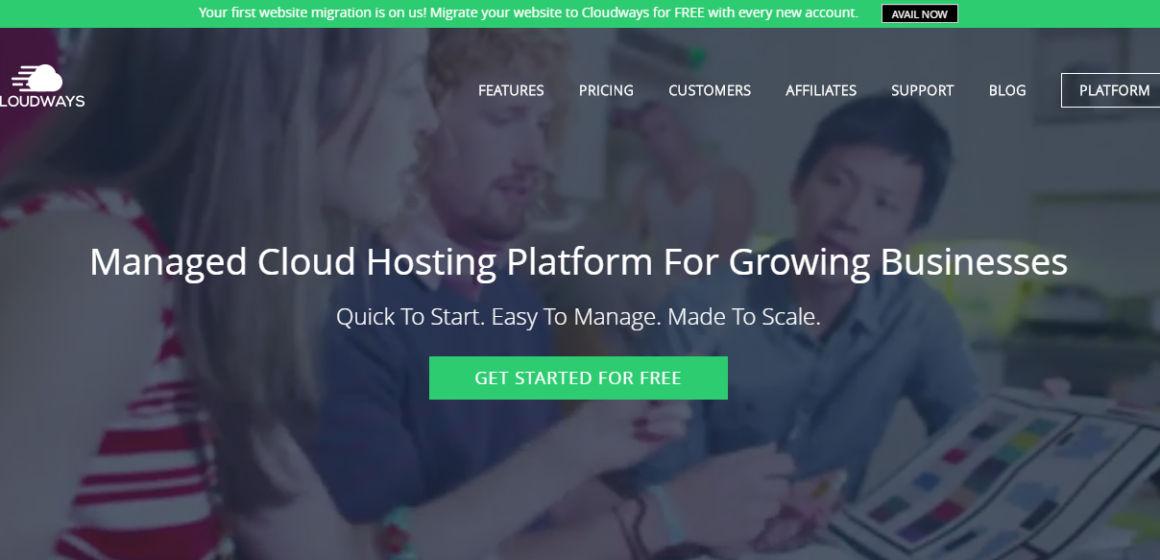Click the black AVAIL NOW button
Viewport: 1160px width, 560px height.
(920, 14)
